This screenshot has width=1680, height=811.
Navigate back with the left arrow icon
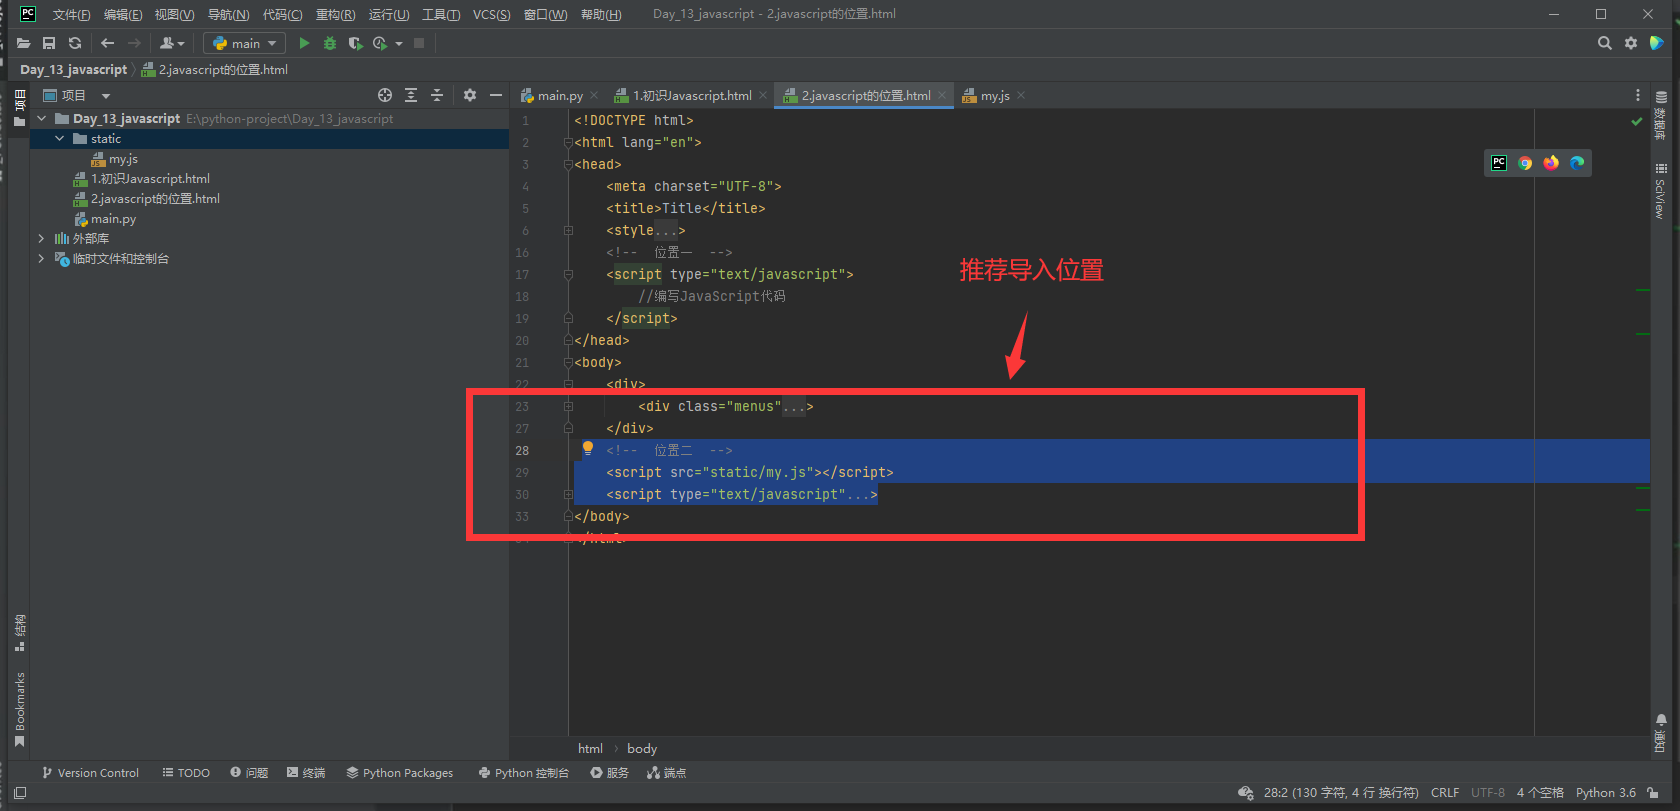[x=107, y=43]
